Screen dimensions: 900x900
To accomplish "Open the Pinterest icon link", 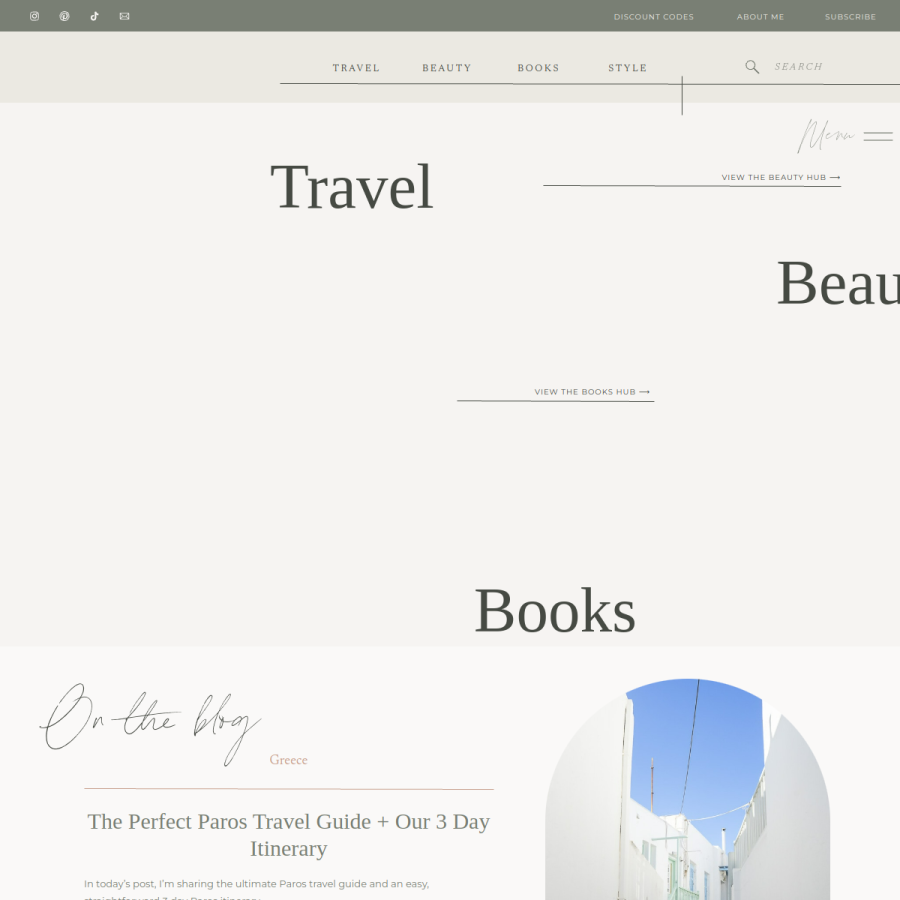I will pos(64,16).
